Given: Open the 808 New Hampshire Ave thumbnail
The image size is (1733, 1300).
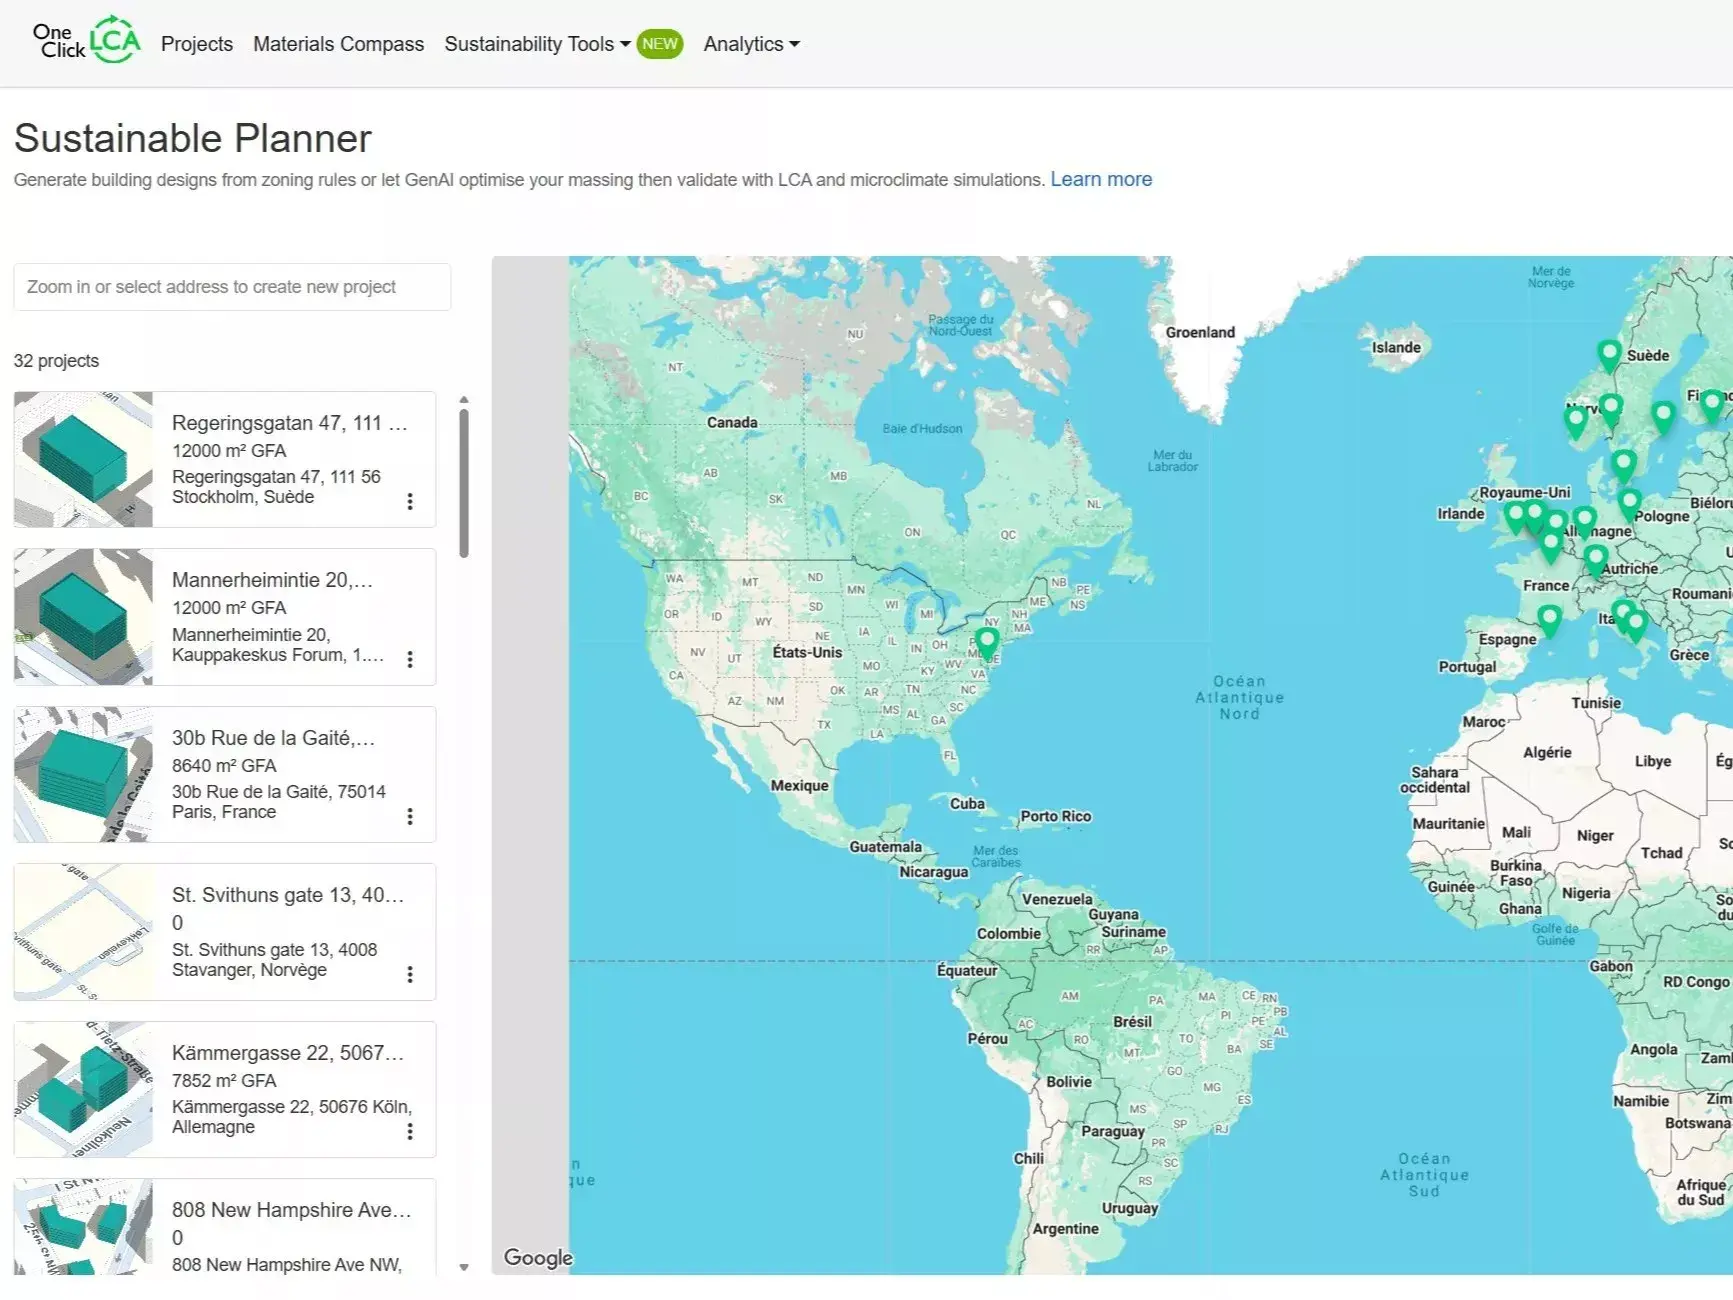Looking at the screenshot, I should (83, 1227).
